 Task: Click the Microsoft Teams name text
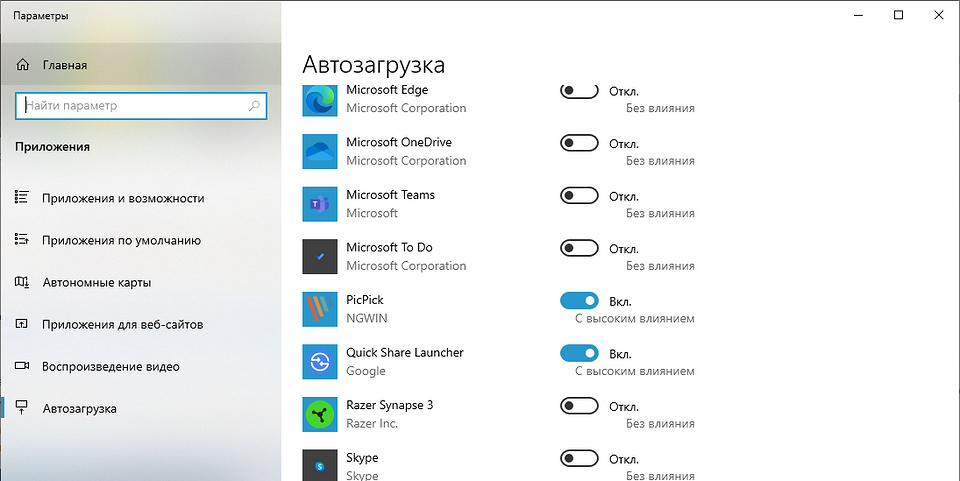click(390, 195)
